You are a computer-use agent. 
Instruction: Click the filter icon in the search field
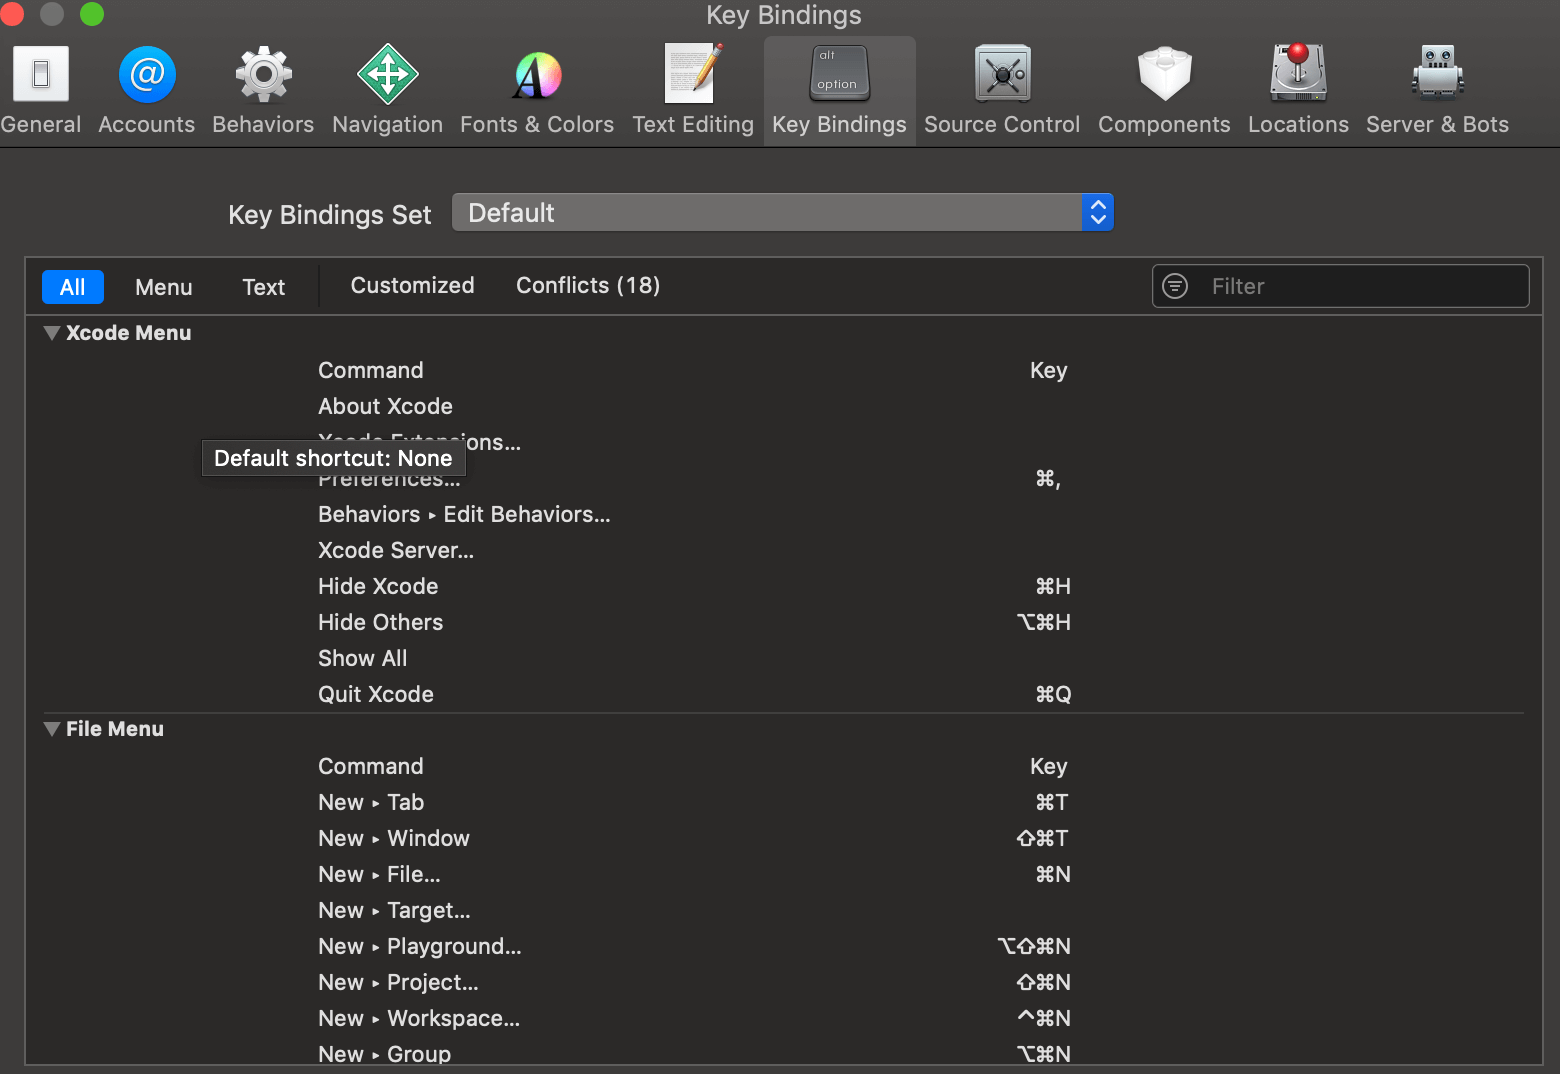(x=1175, y=286)
